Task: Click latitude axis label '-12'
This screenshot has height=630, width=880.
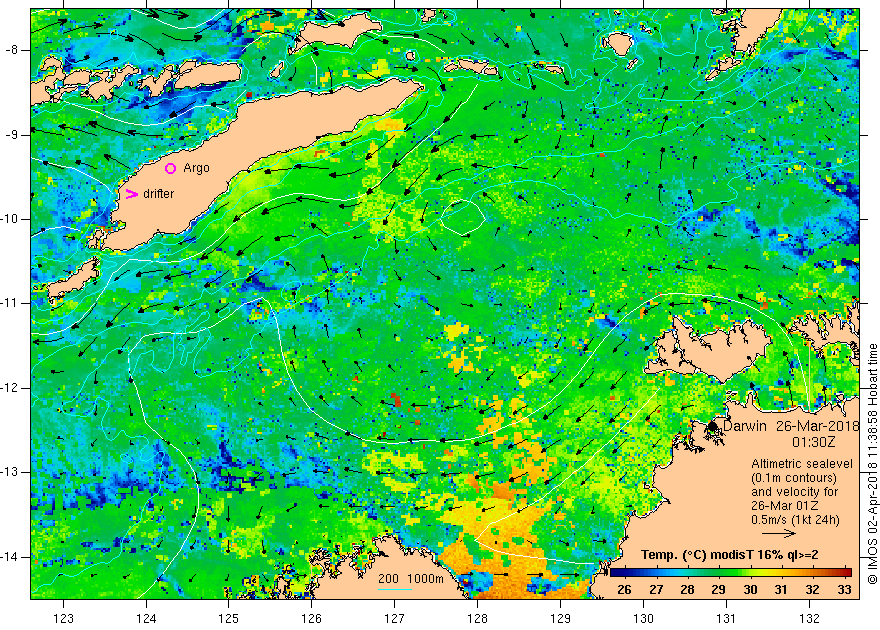Action: tap(10, 388)
